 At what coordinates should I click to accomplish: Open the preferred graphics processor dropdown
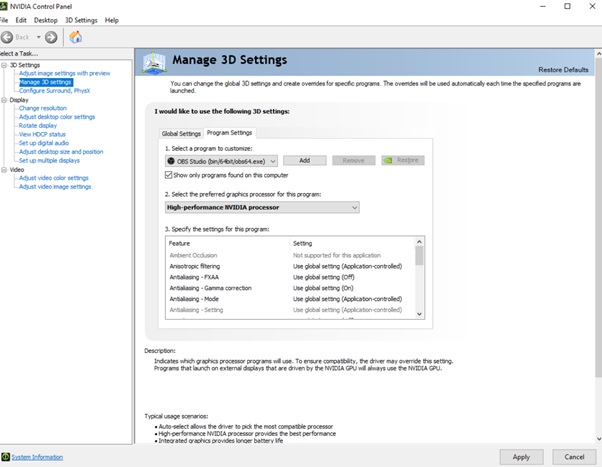262,207
